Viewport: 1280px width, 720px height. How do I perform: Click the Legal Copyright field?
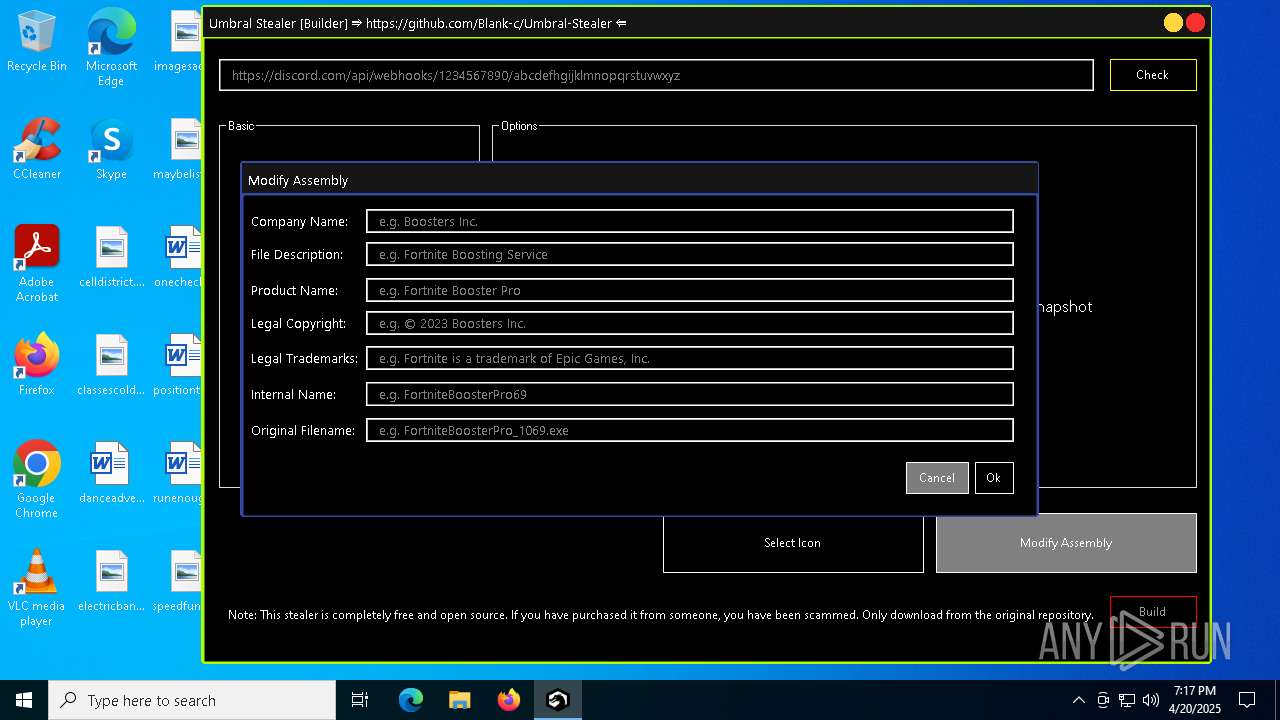pyautogui.click(x=690, y=323)
